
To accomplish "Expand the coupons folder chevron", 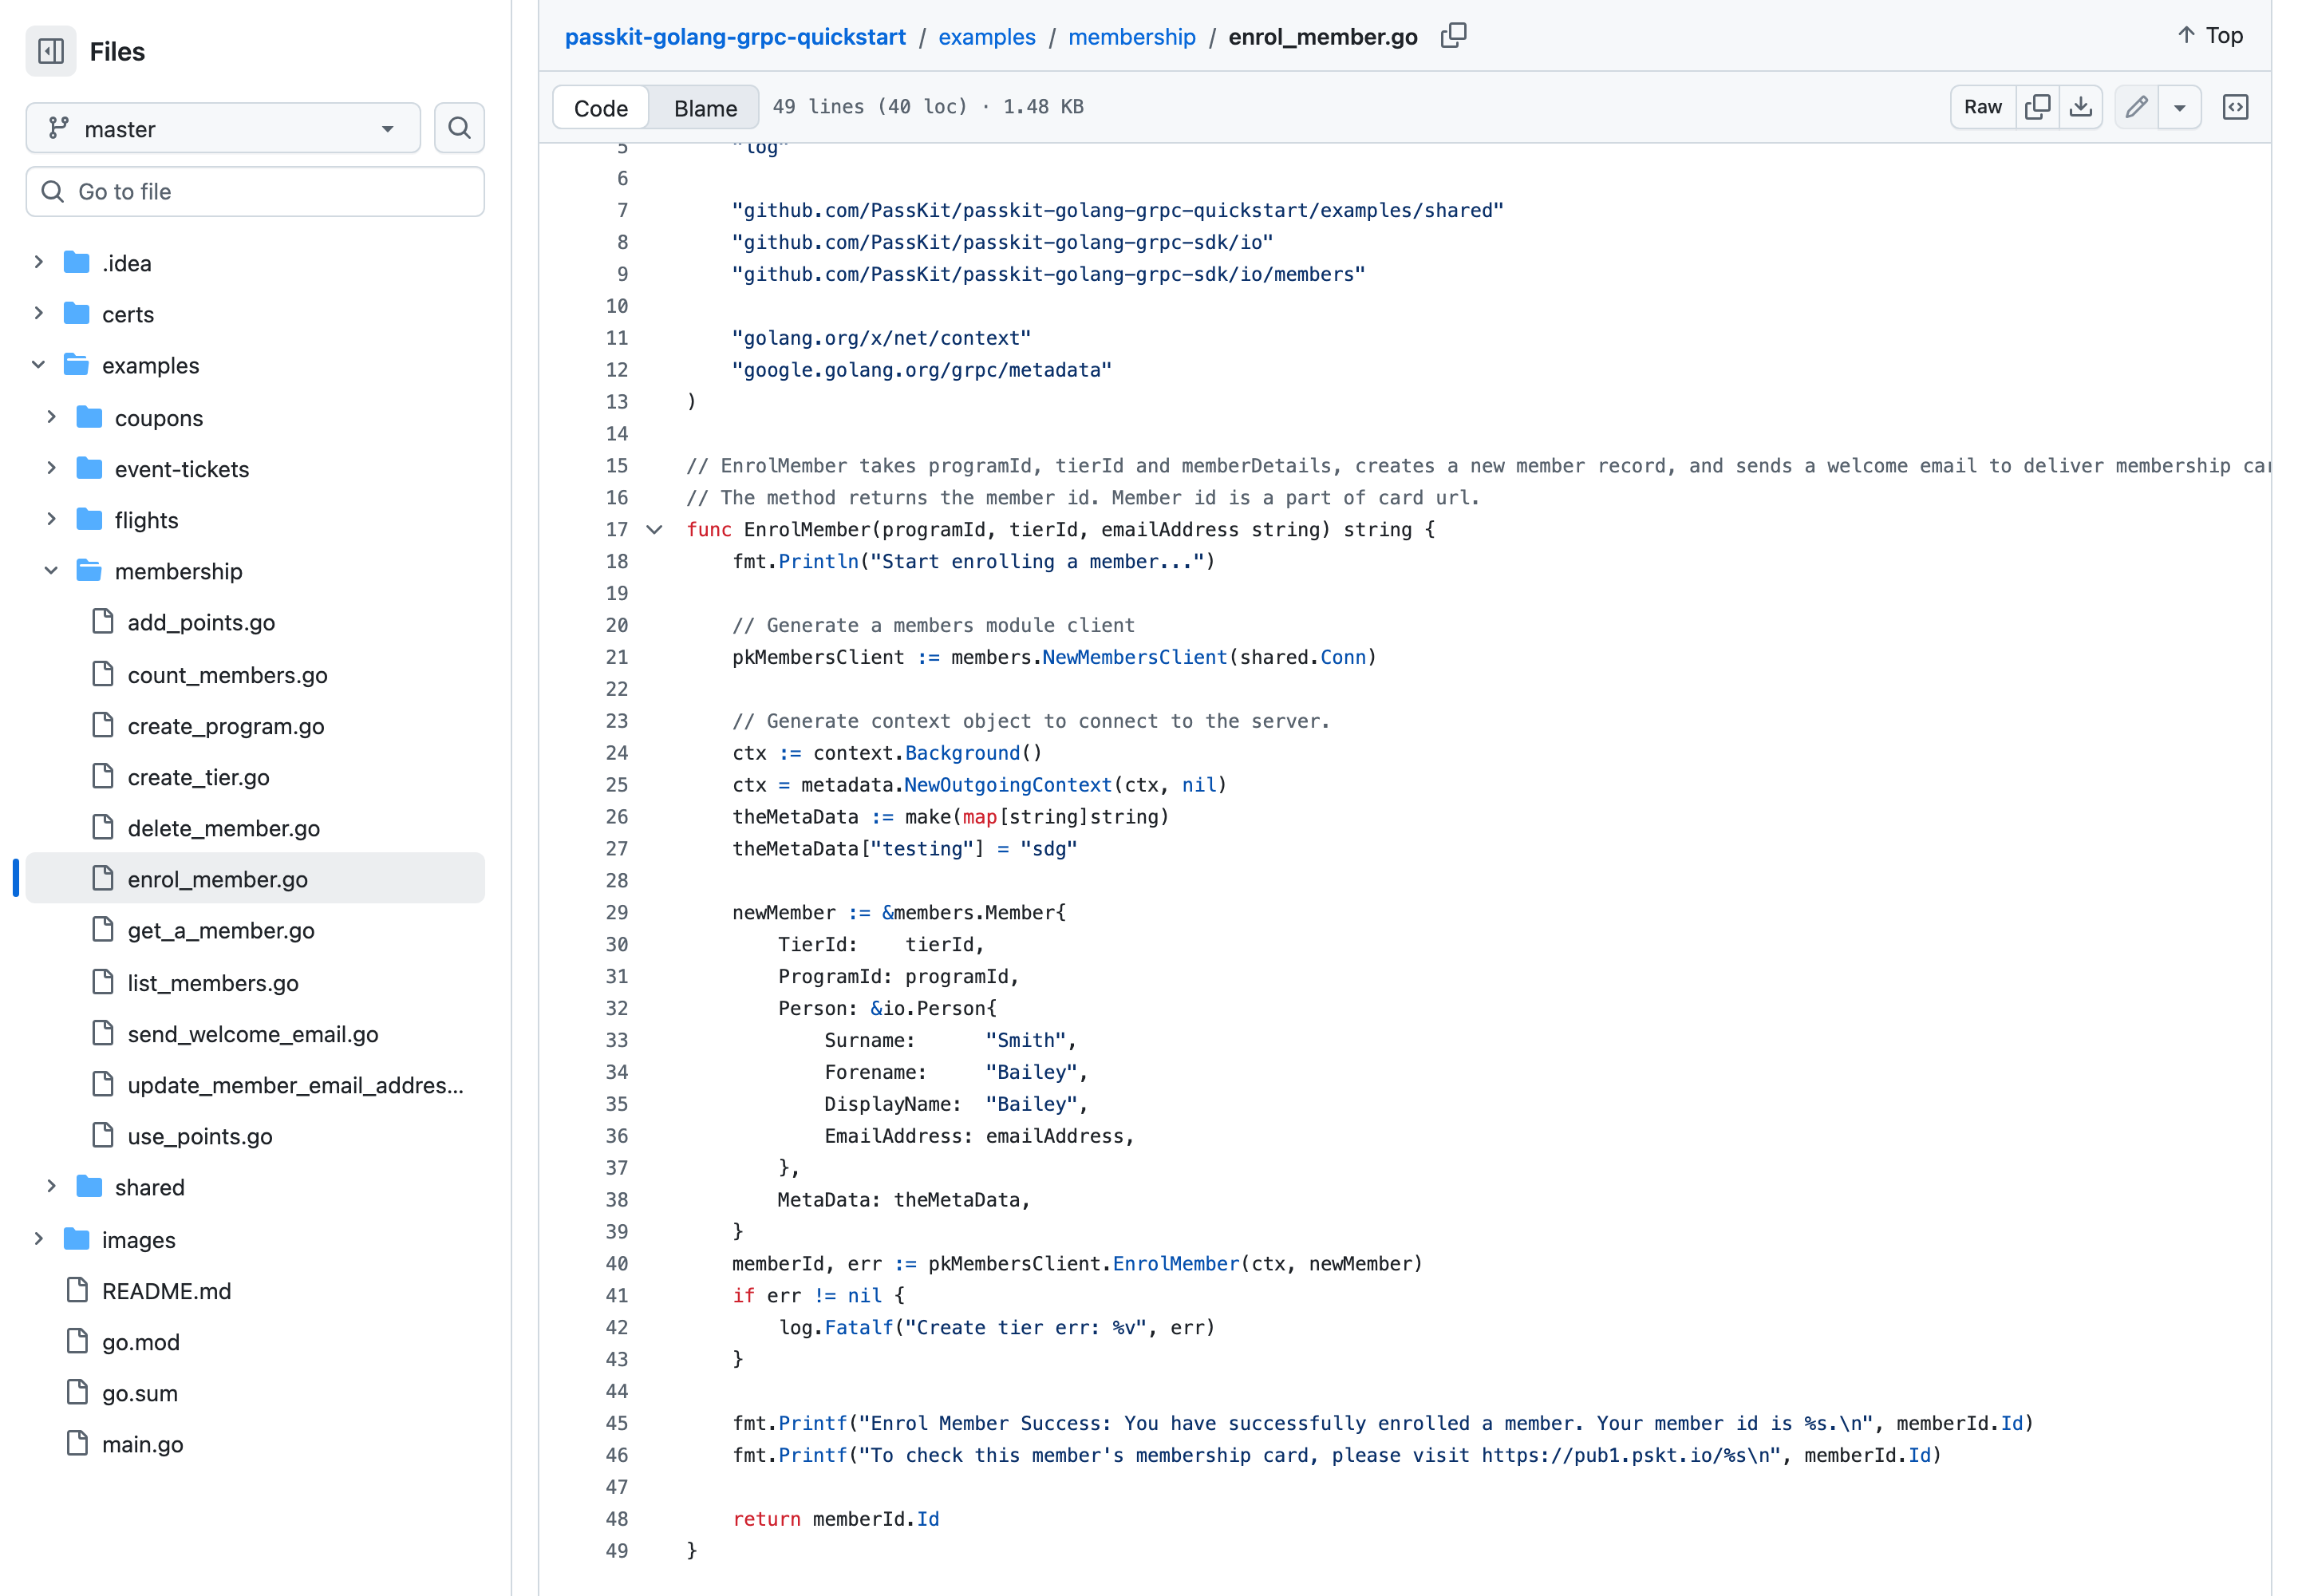I will pyautogui.click(x=52, y=417).
